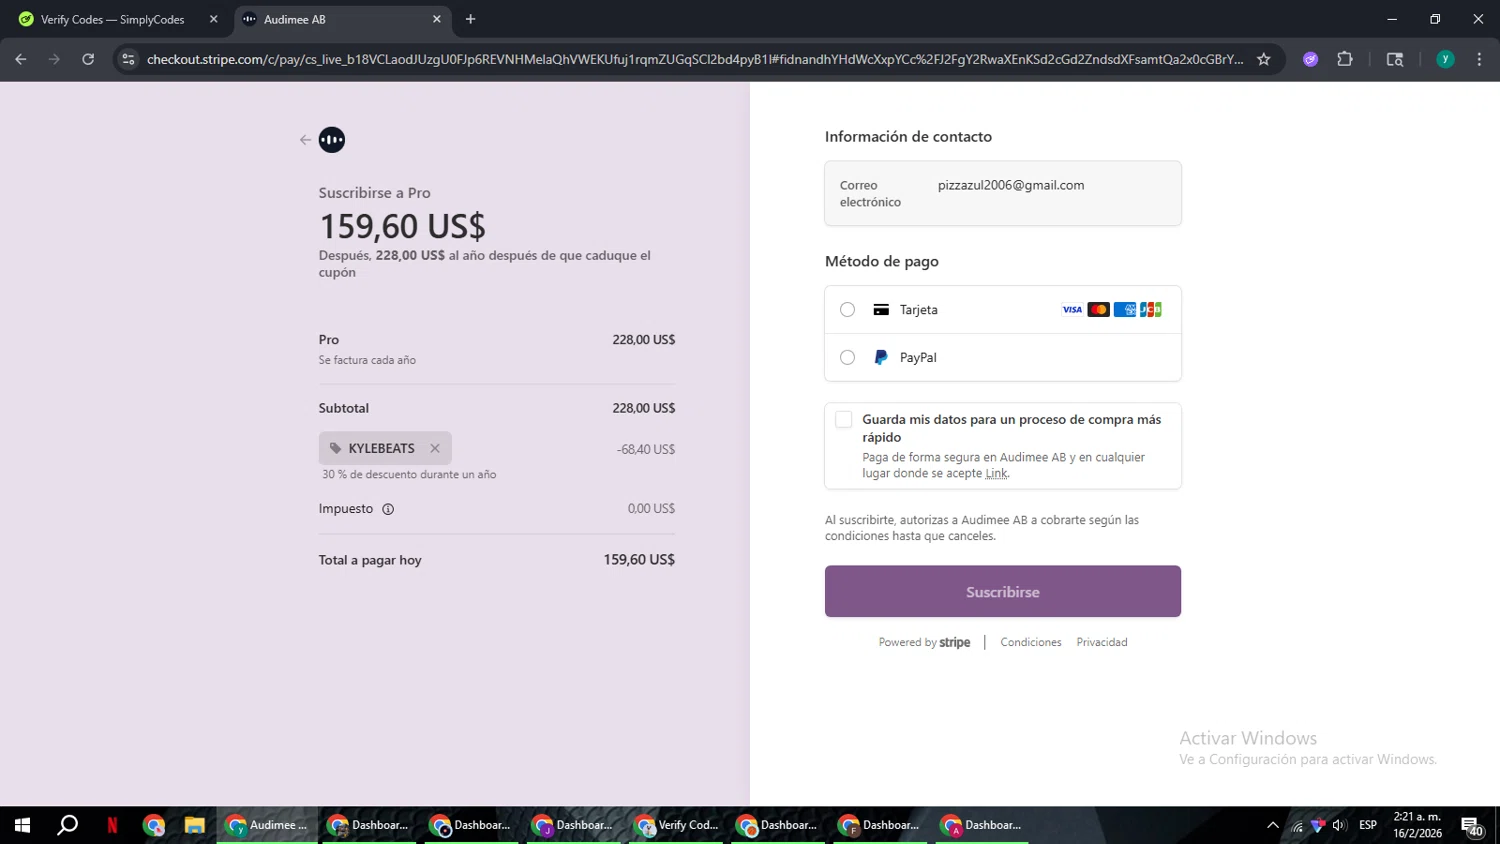Viewport: 1500px width, 844px height.
Task: Go forward in browser
Action: pyautogui.click(x=54, y=59)
